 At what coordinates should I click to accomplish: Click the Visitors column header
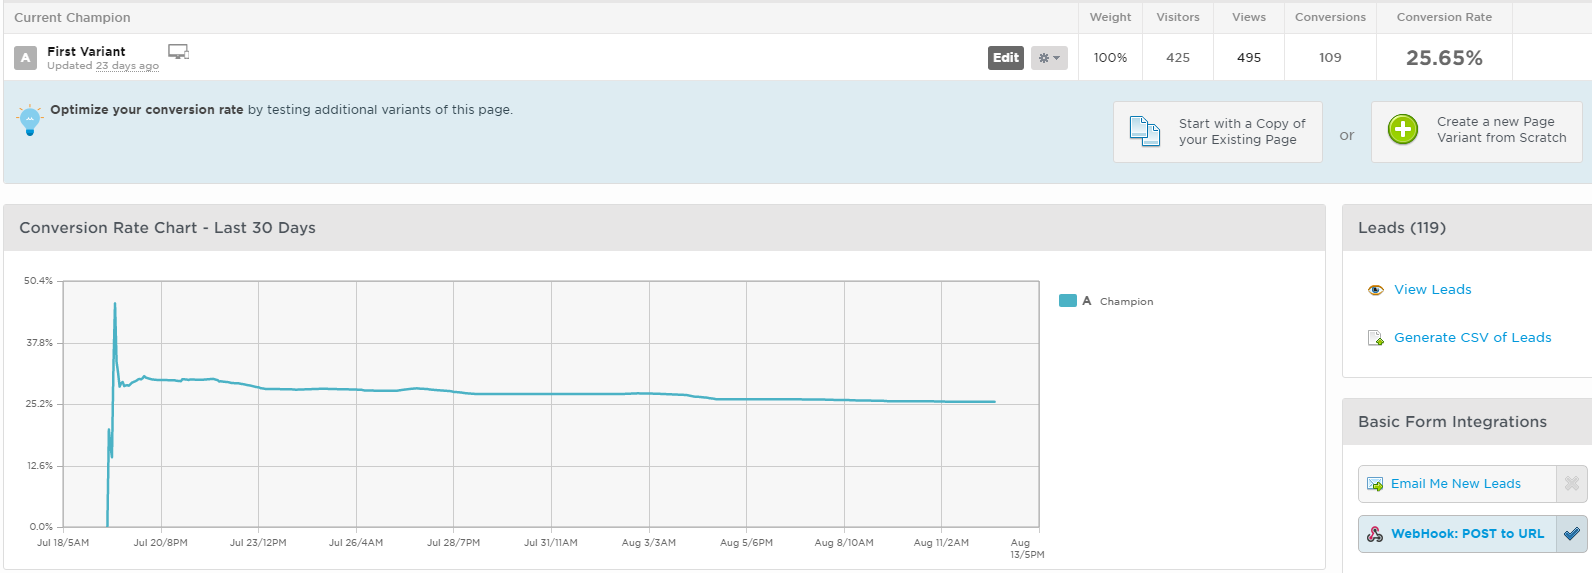point(1178,17)
